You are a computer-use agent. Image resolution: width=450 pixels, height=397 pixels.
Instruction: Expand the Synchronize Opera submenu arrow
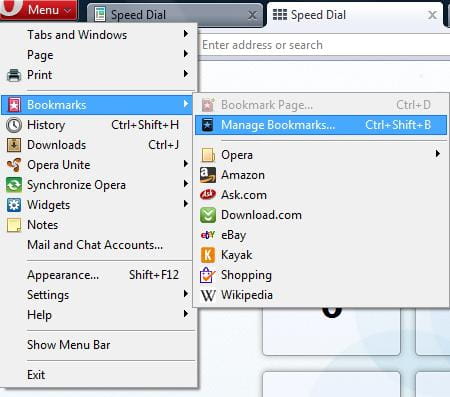(186, 184)
